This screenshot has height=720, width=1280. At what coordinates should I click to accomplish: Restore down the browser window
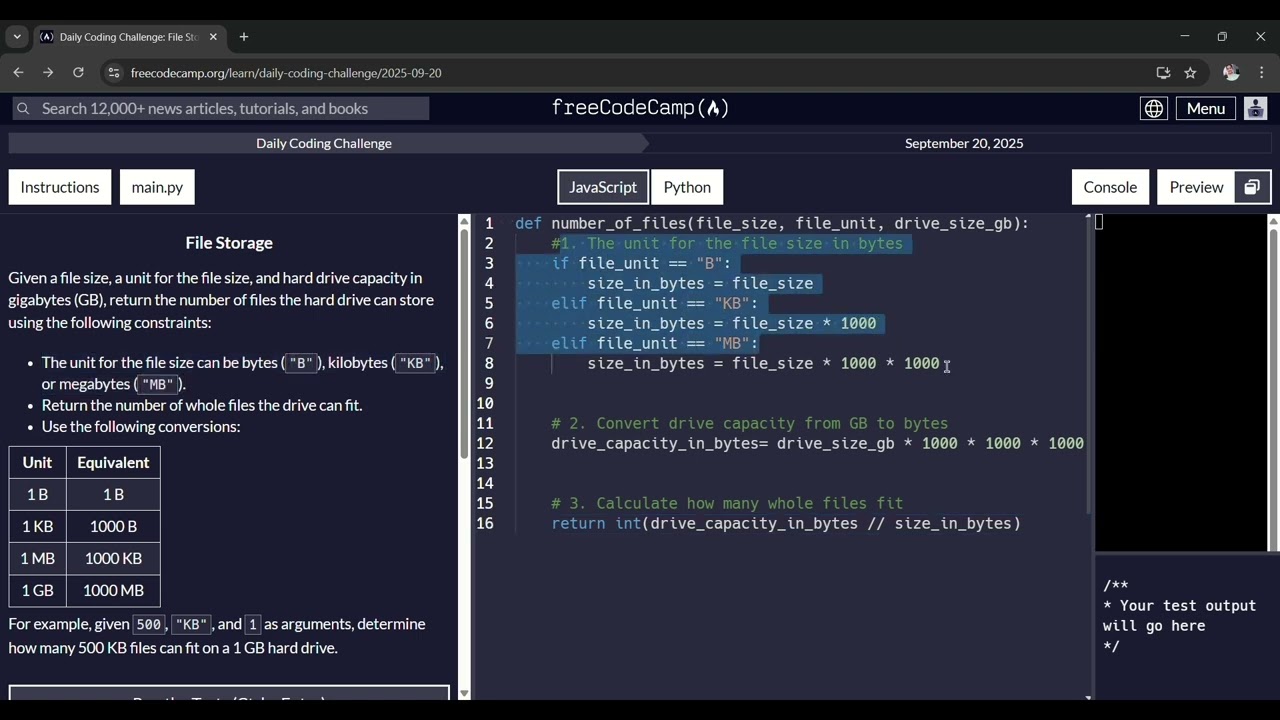(1222, 37)
